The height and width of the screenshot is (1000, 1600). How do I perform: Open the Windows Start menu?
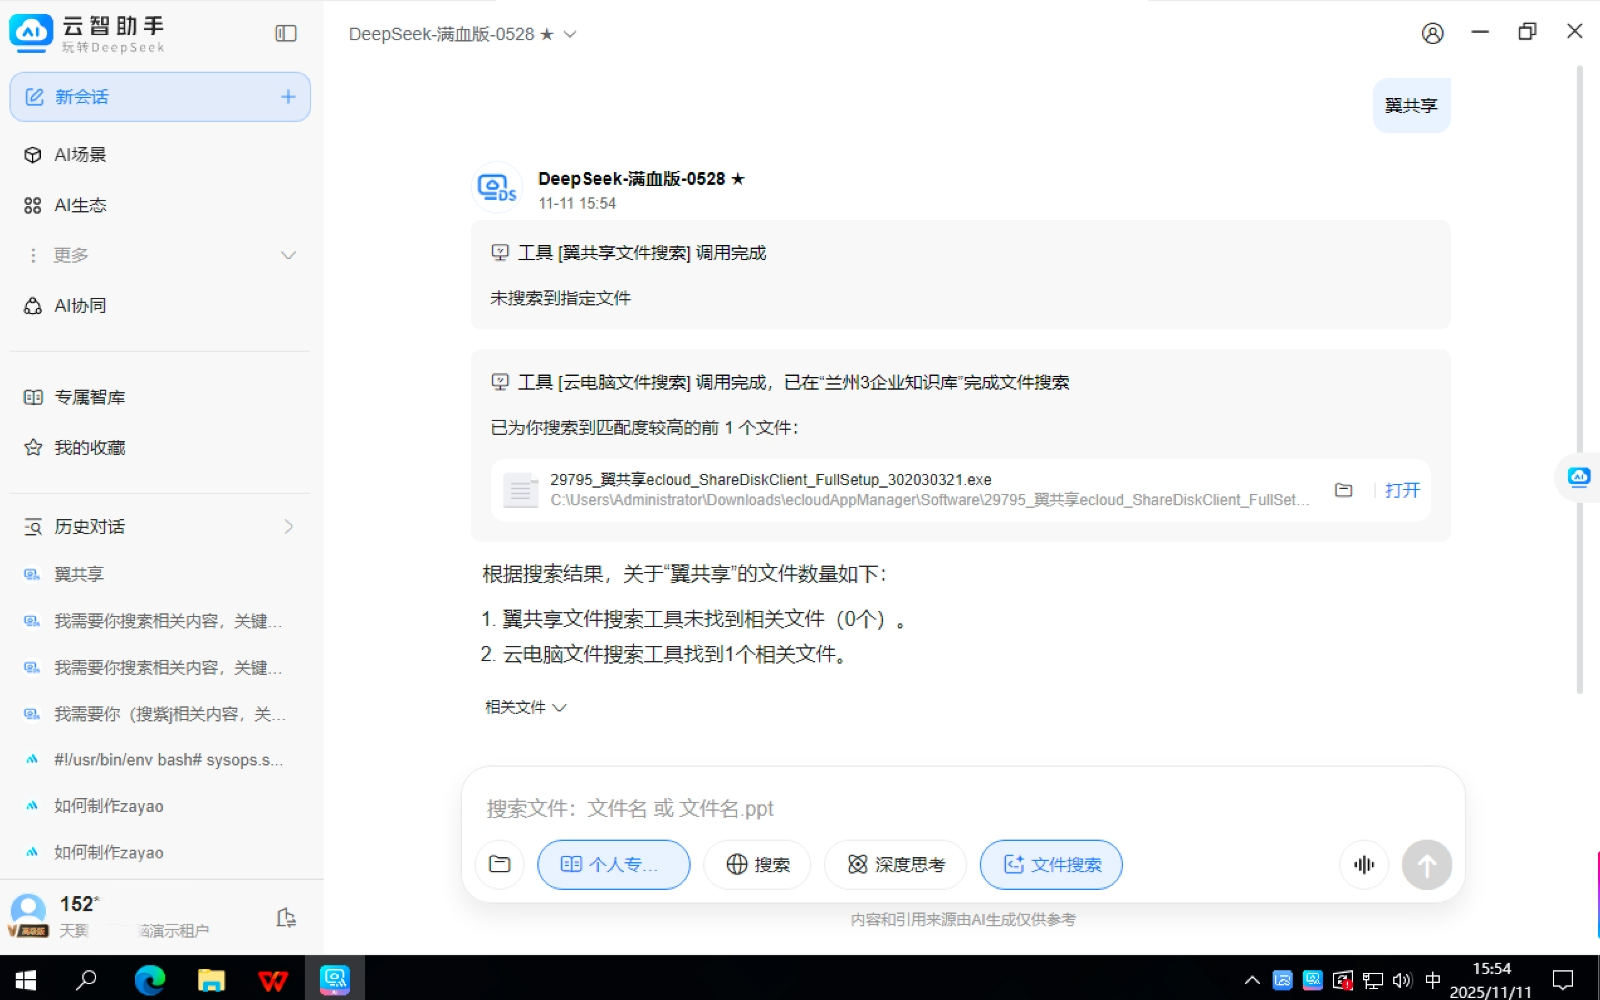click(x=26, y=979)
